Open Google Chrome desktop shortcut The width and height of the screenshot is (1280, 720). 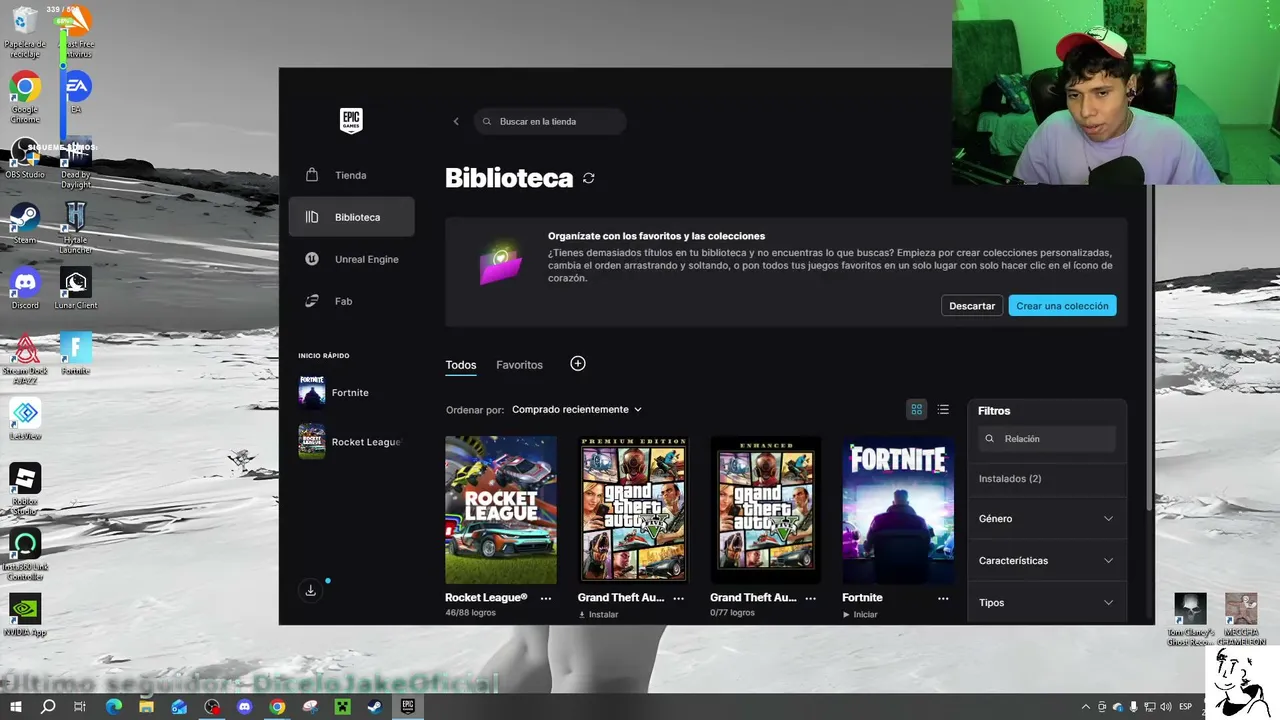click(25, 97)
